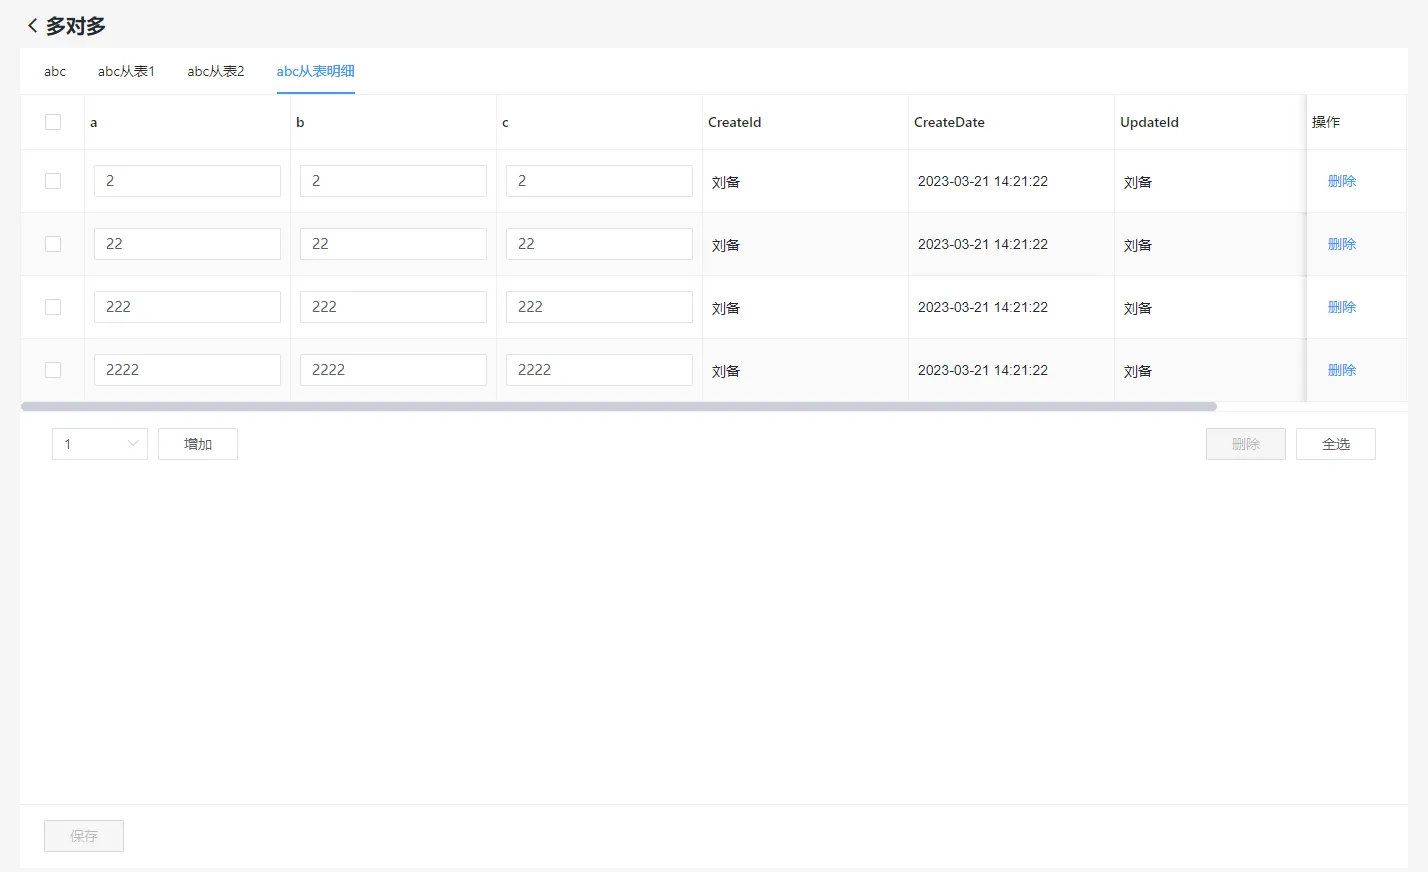Screen dimensions: 1428x872
Task: Click the 增加 button to add rows
Action: click(198, 444)
